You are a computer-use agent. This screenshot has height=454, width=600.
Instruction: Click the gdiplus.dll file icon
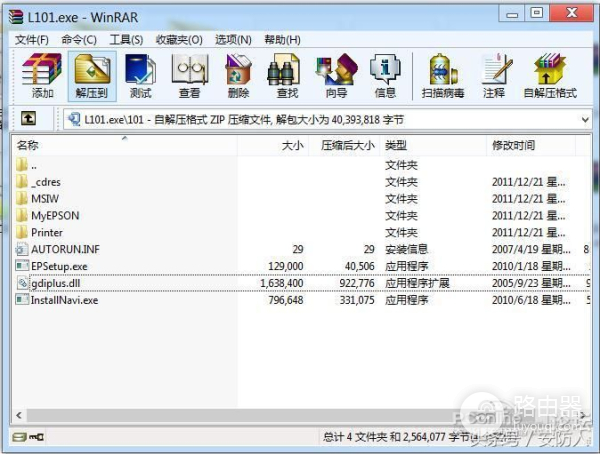pos(23,283)
